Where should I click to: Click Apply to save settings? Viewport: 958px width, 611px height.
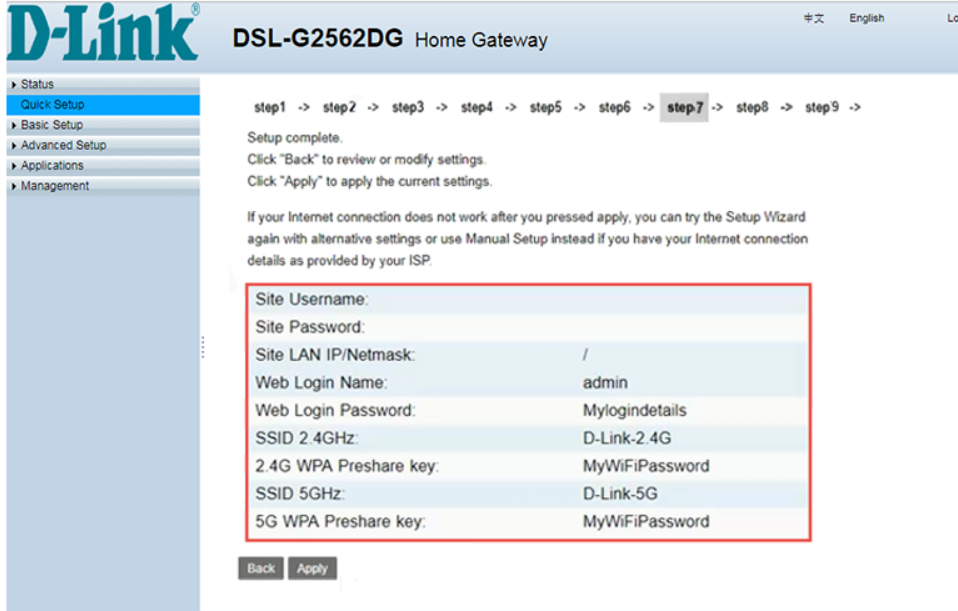coord(312,568)
